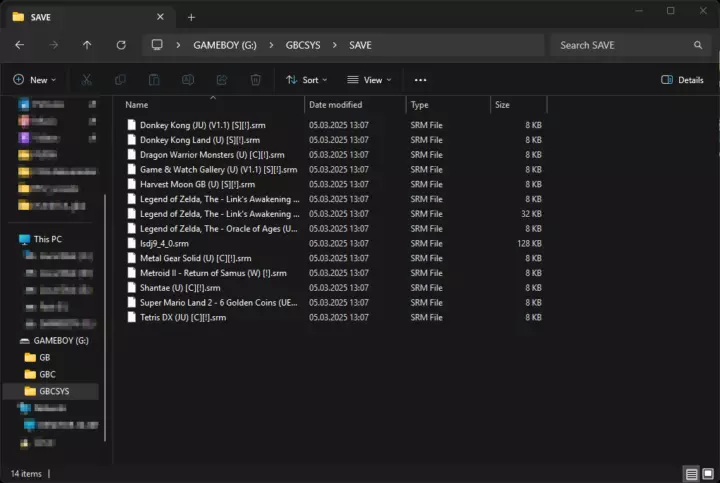Expand chevron after GAMEBOY (G:) in path
Viewport: 720px width, 483px height.
click(271, 45)
